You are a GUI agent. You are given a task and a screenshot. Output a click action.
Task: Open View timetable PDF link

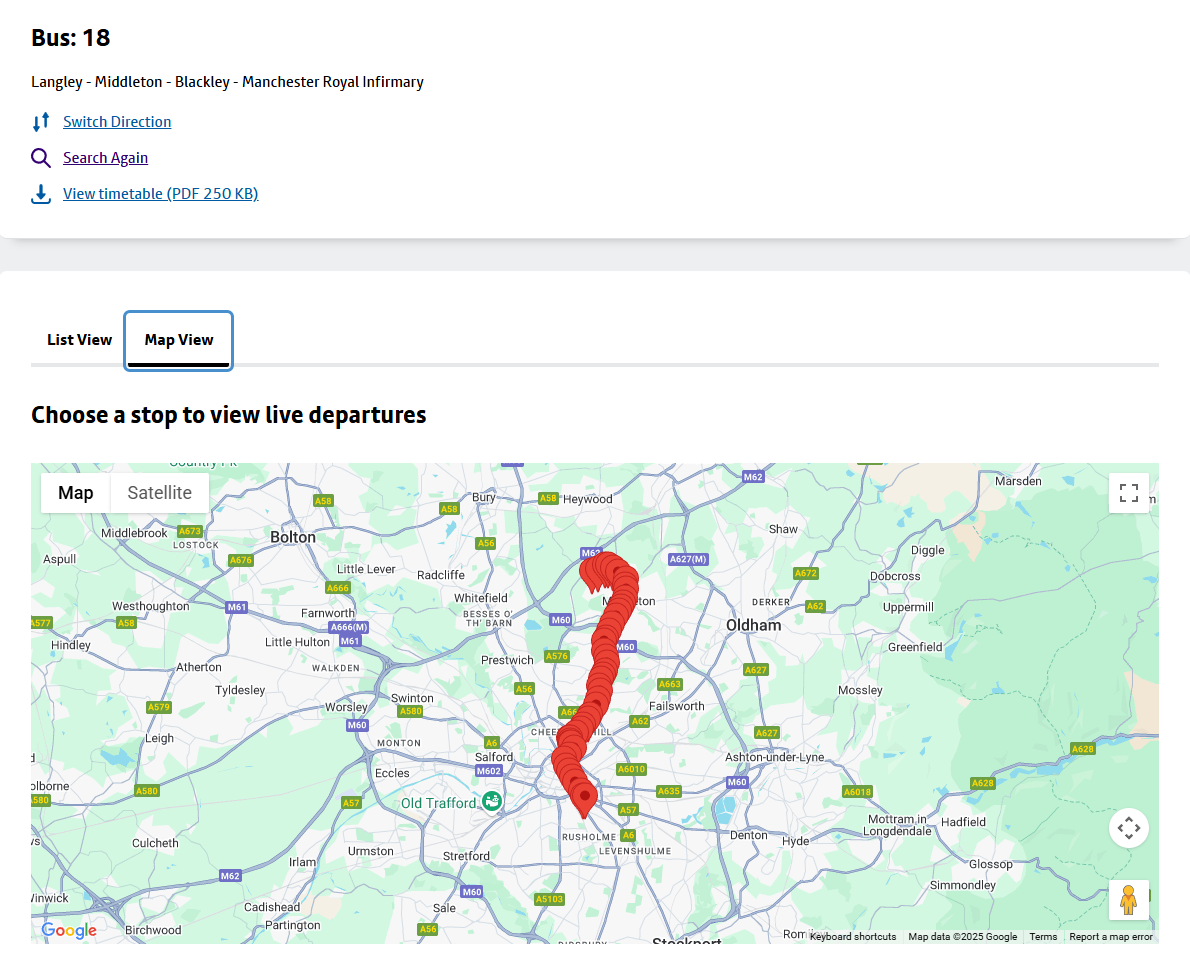click(161, 193)
